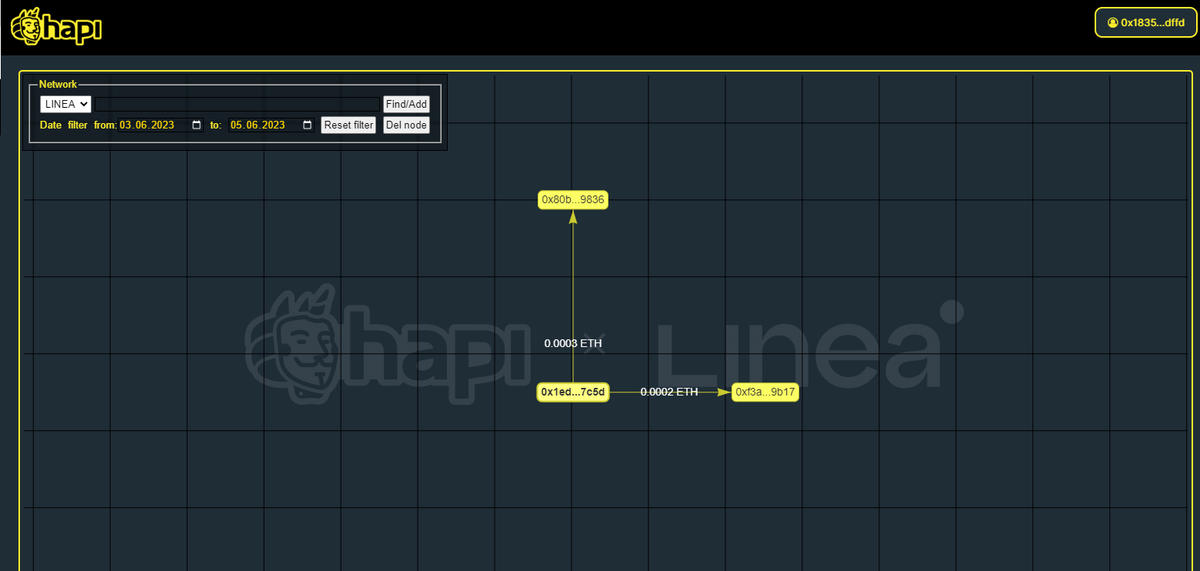Viewport: 1200px width, 571px height.
Task: Select the 0xf3a...9b17 node
Action: tap(765, 392)
